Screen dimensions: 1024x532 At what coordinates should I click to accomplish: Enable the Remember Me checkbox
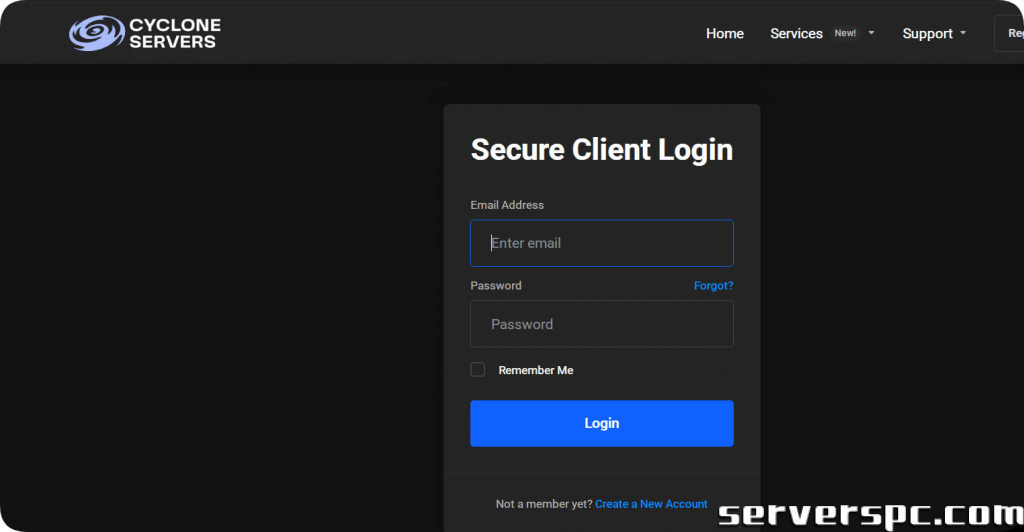coord(478,370)
